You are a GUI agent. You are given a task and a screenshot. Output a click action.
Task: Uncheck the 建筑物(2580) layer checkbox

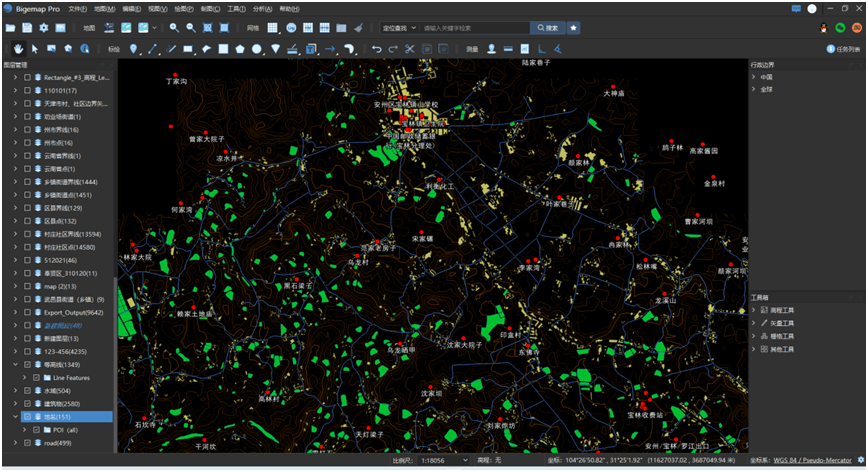(x=27, y=403)
